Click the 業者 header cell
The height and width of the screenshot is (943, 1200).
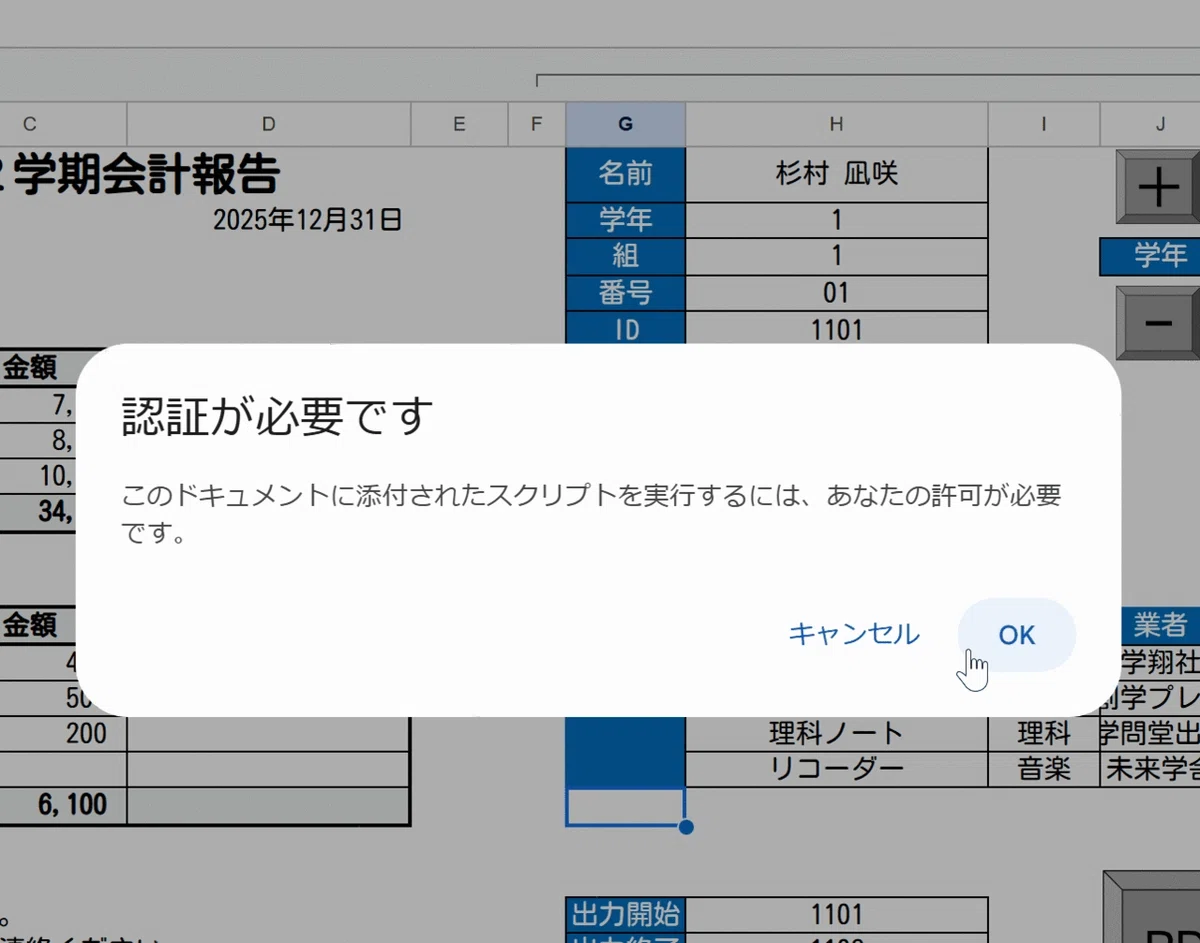click(x=1158, y=625)
